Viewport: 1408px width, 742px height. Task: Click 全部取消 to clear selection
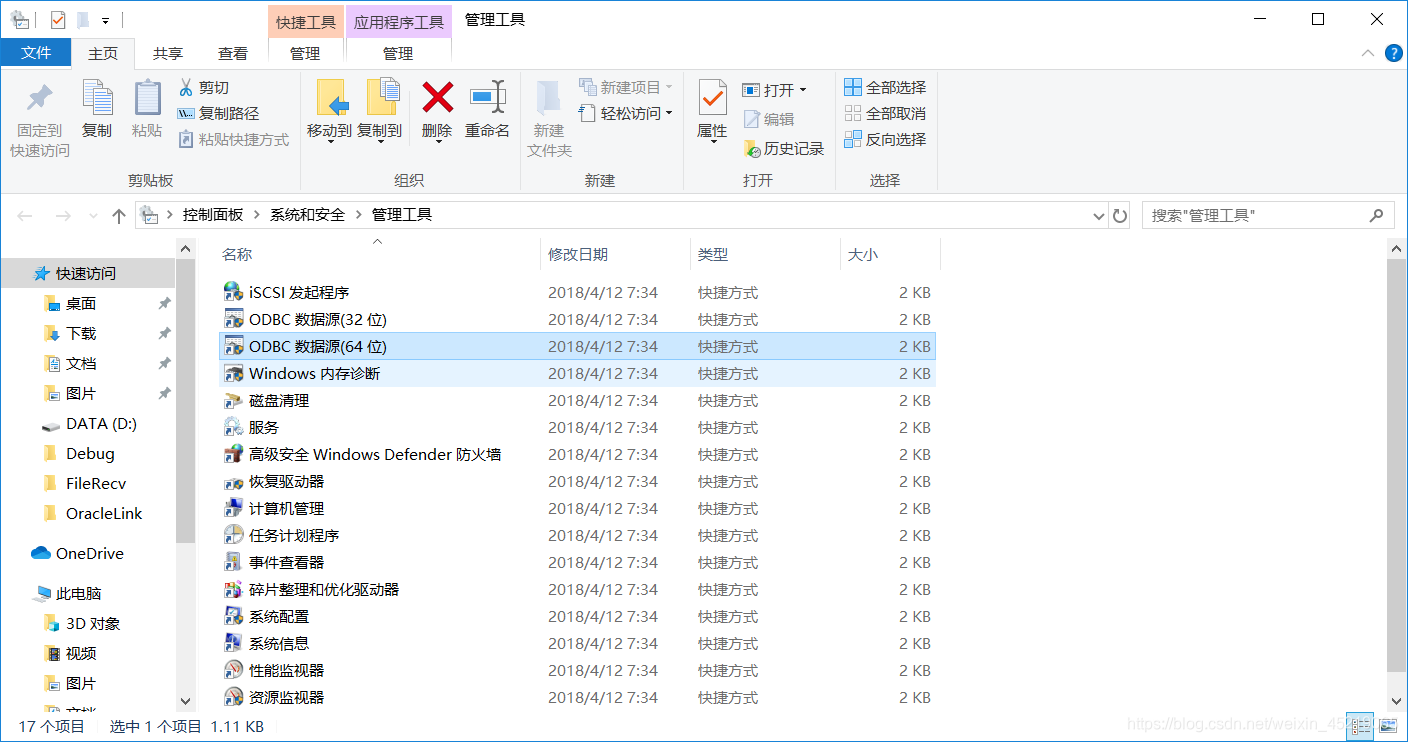pyautogui.click(x=886, y=113)
